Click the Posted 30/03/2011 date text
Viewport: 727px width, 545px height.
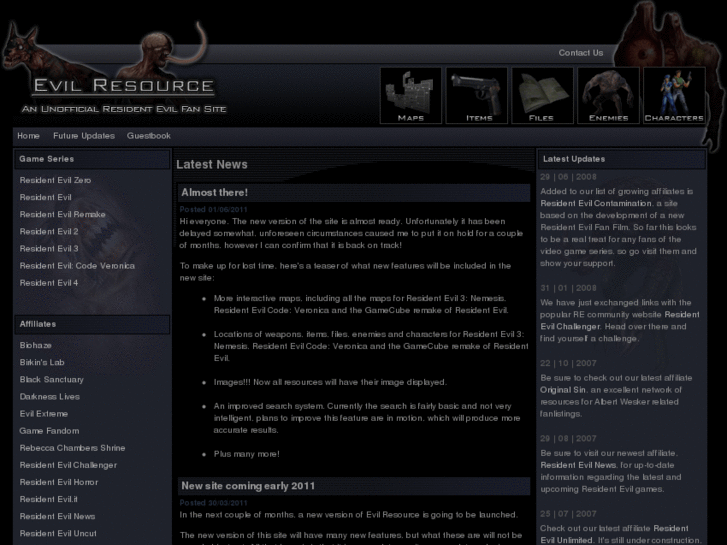pyautogui.click(x=213, y=503)
